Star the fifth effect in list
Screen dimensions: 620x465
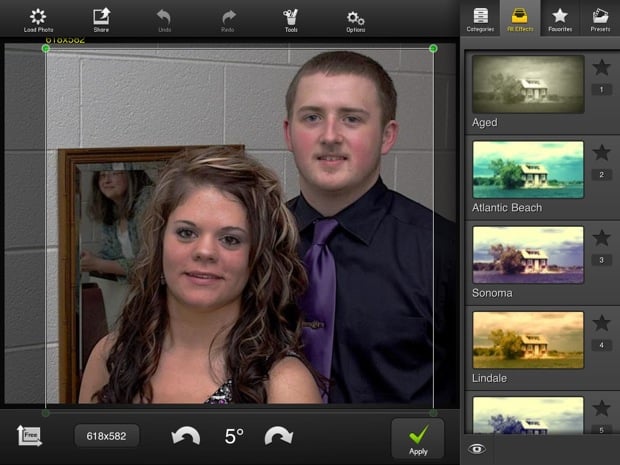point(601,408)
